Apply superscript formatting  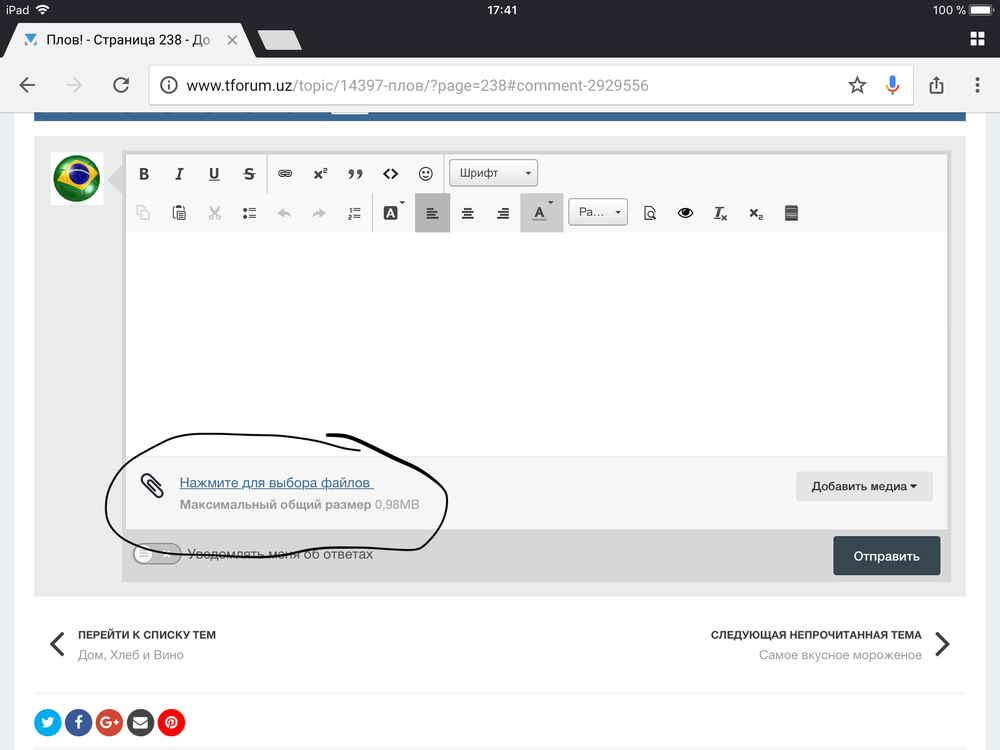pyautogui.click(x=320, y=174)
